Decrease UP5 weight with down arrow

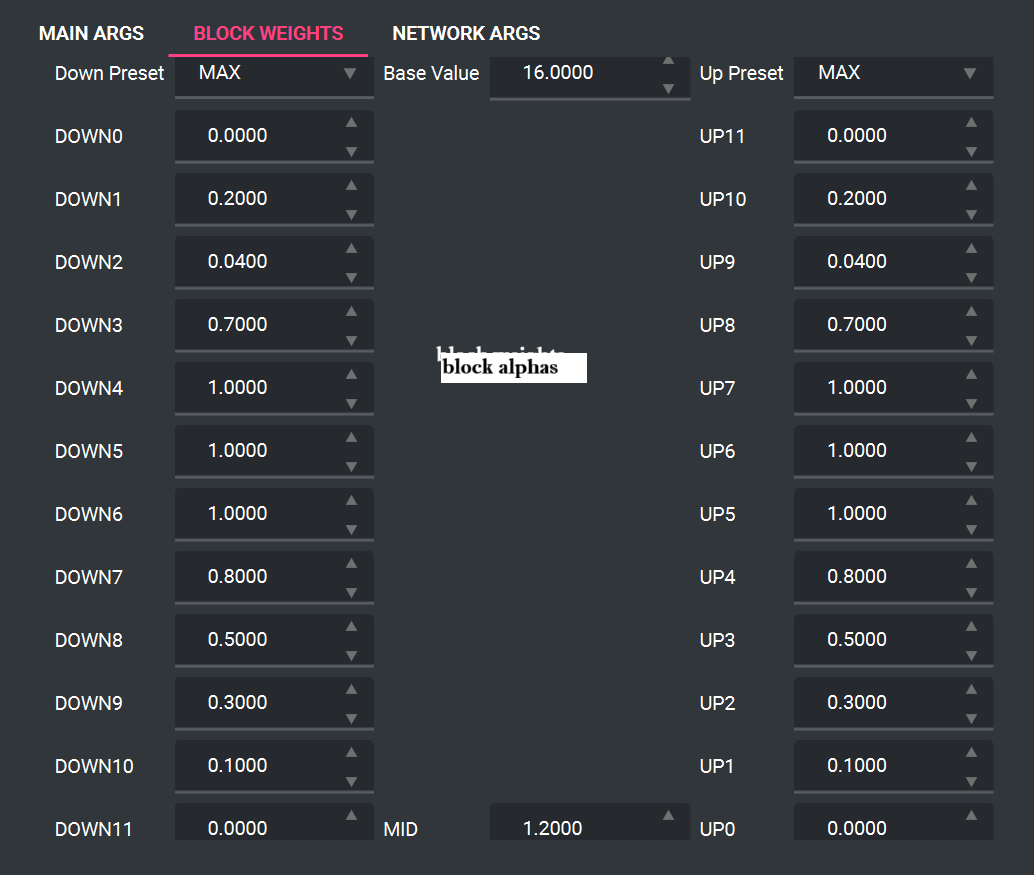click(970, 530)
